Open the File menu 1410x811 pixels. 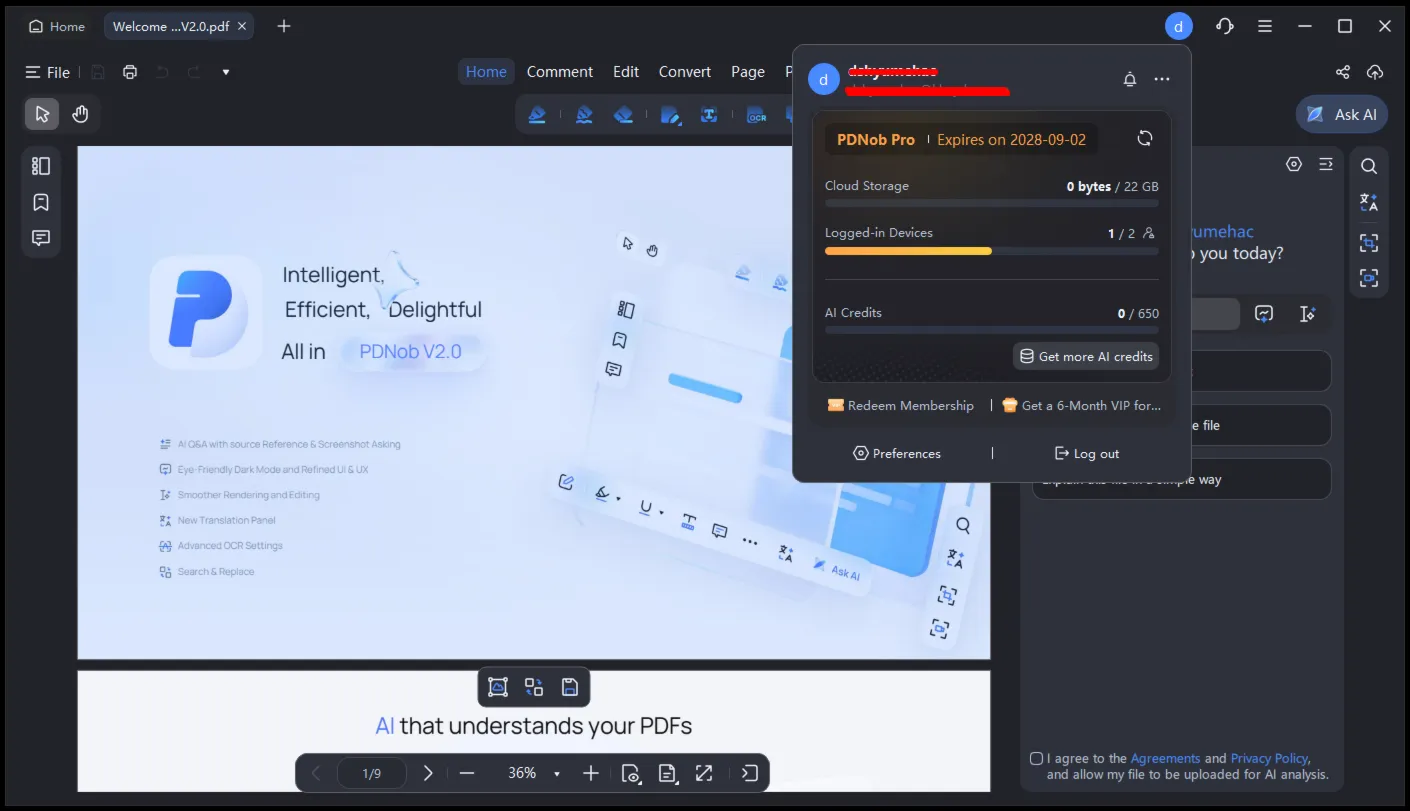pyautogui.click(x=48, y=72)
